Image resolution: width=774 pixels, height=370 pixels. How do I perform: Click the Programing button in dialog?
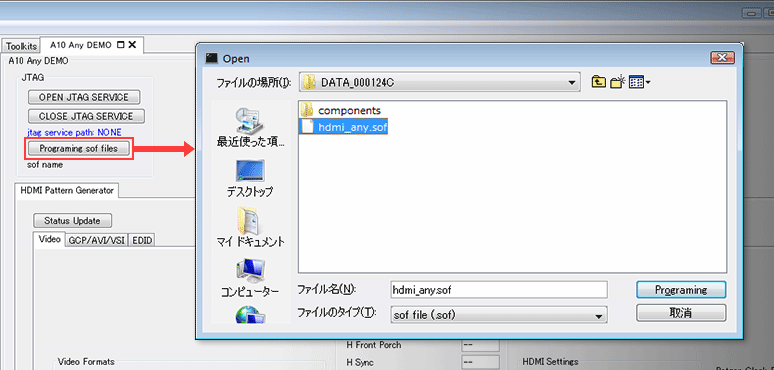[681, 290]
